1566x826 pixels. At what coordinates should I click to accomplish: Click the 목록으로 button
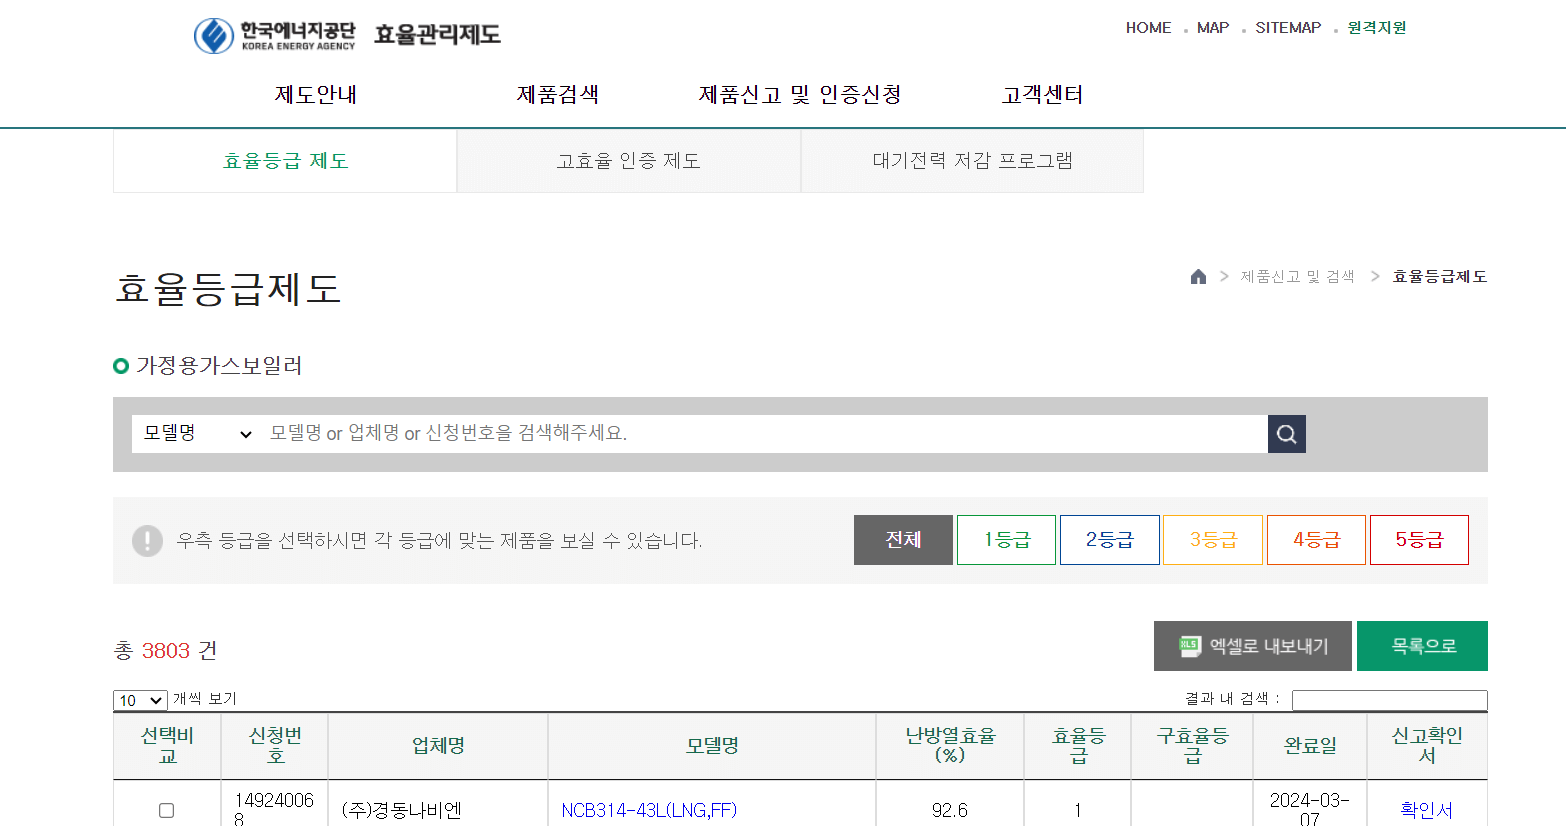[x=1422, y=645]
